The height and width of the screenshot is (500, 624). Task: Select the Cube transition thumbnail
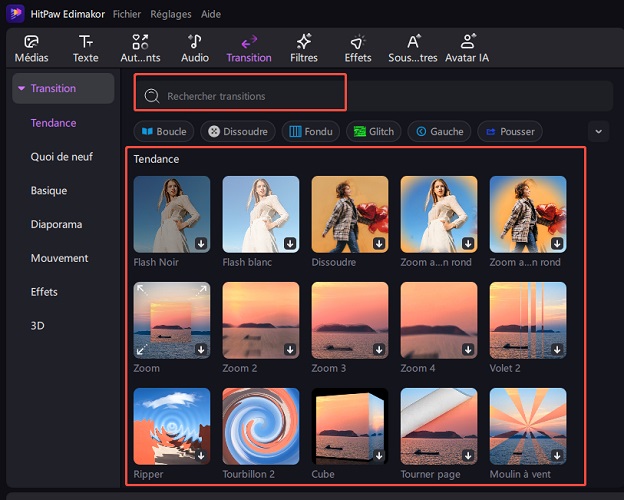[x=350, y=426]
